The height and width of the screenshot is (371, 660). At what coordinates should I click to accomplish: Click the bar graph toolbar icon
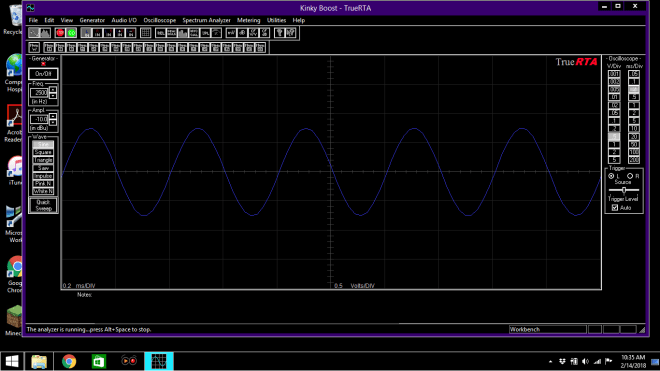pyautogui.click(x=183, y=33)
